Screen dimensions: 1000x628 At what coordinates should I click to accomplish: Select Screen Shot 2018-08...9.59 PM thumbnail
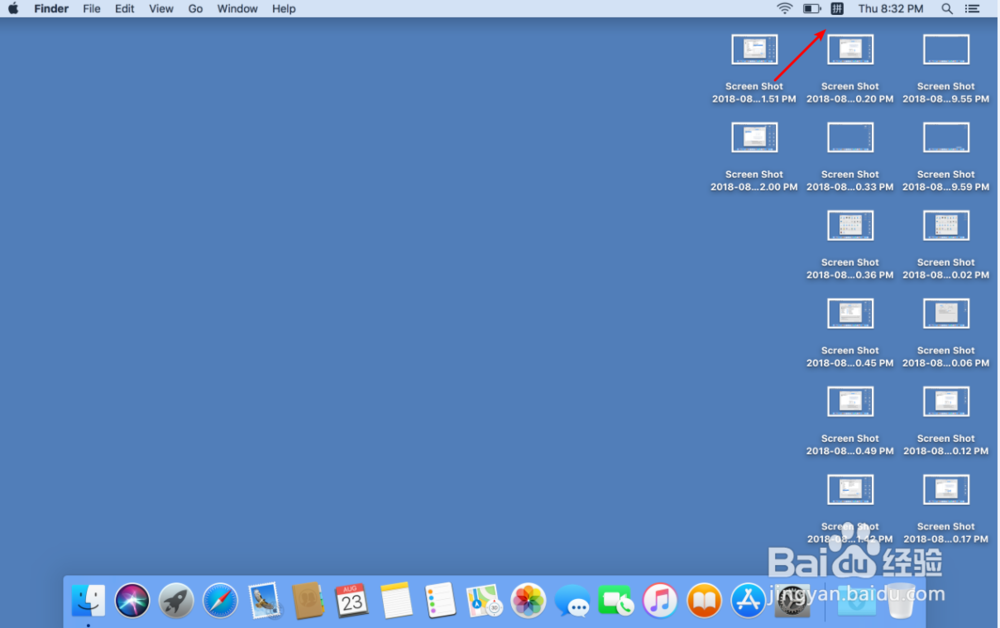pos(946,138)
